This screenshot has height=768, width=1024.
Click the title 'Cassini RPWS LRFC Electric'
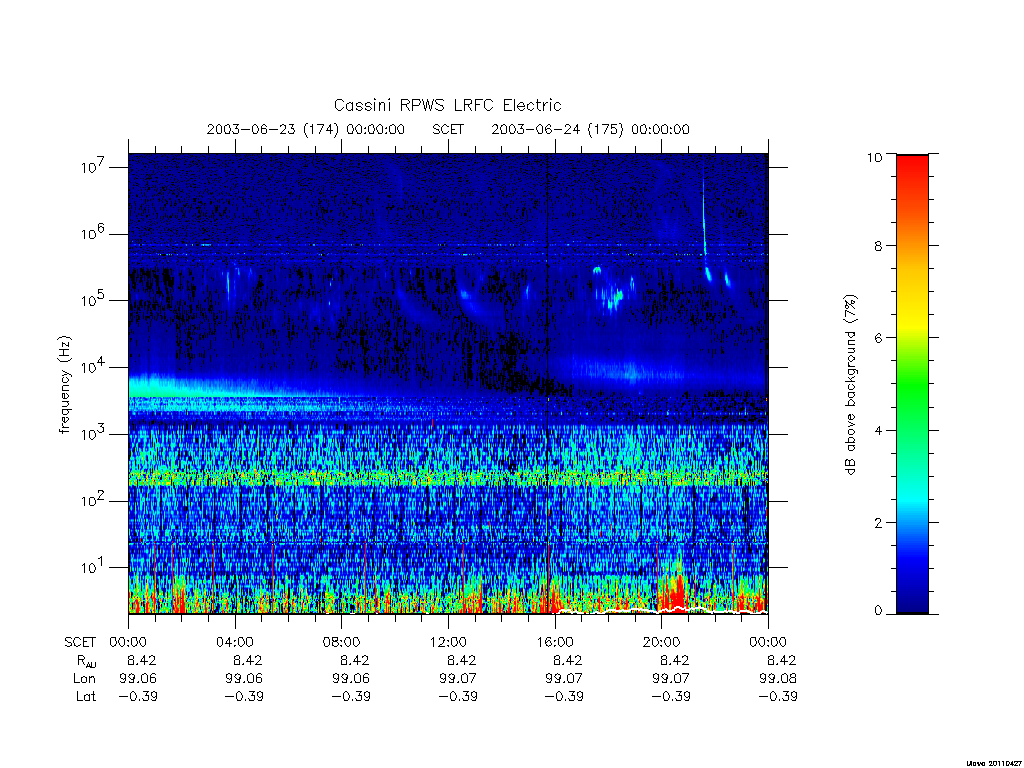tap(447, 105)
